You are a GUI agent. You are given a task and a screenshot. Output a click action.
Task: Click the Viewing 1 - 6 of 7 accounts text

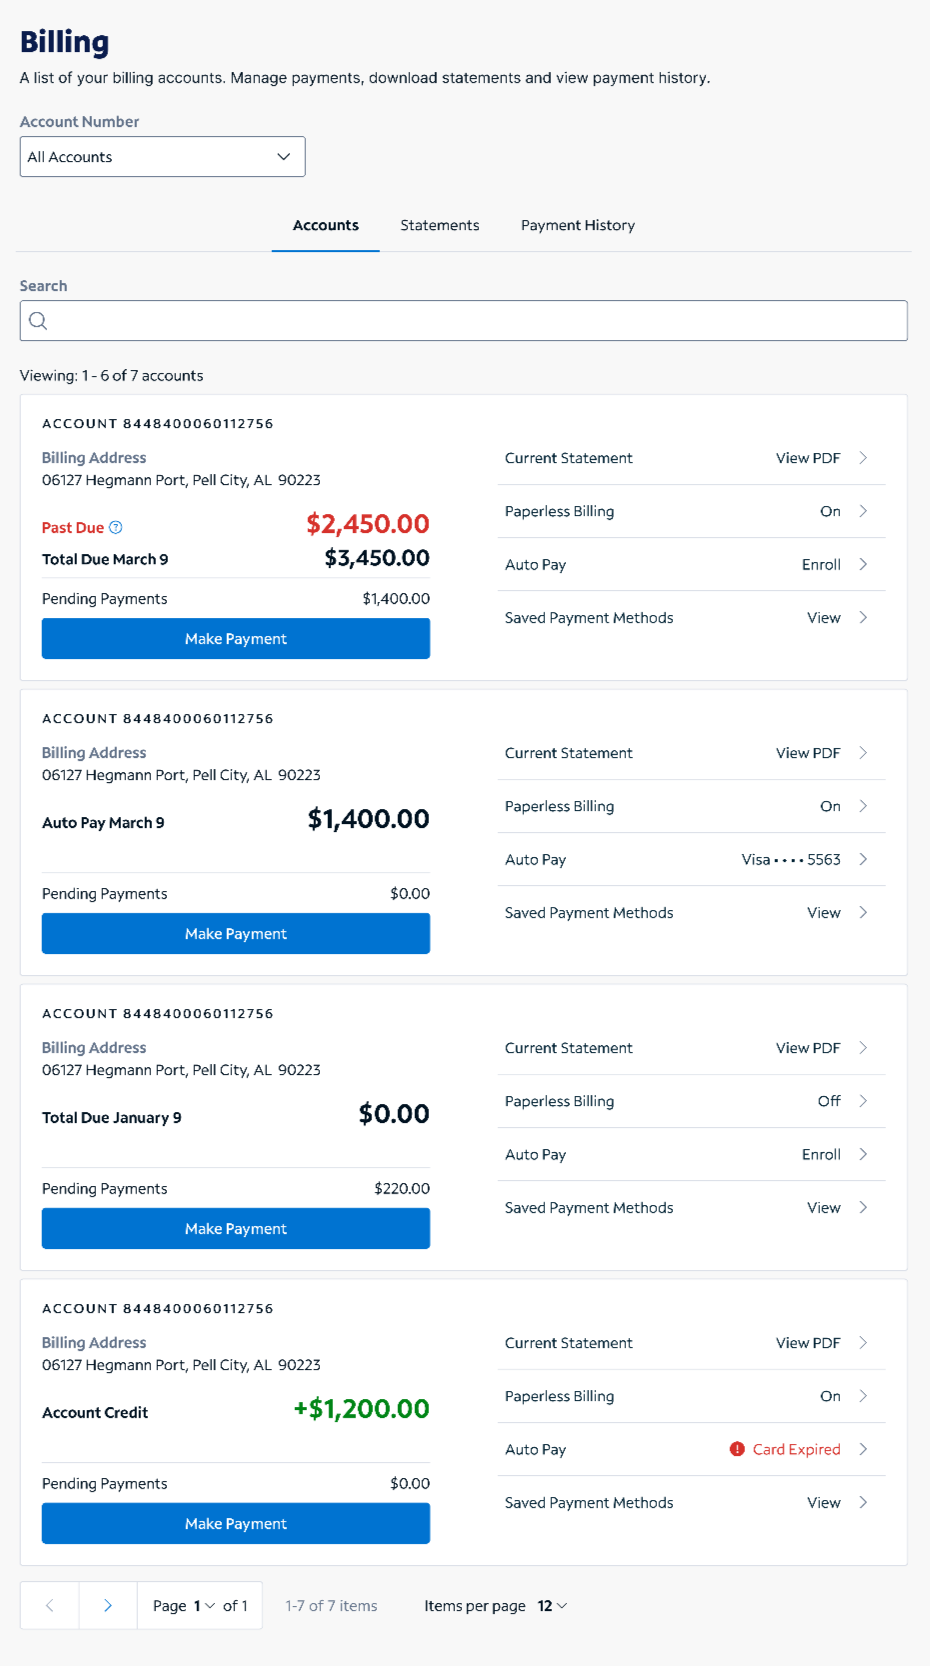[112, 376]
